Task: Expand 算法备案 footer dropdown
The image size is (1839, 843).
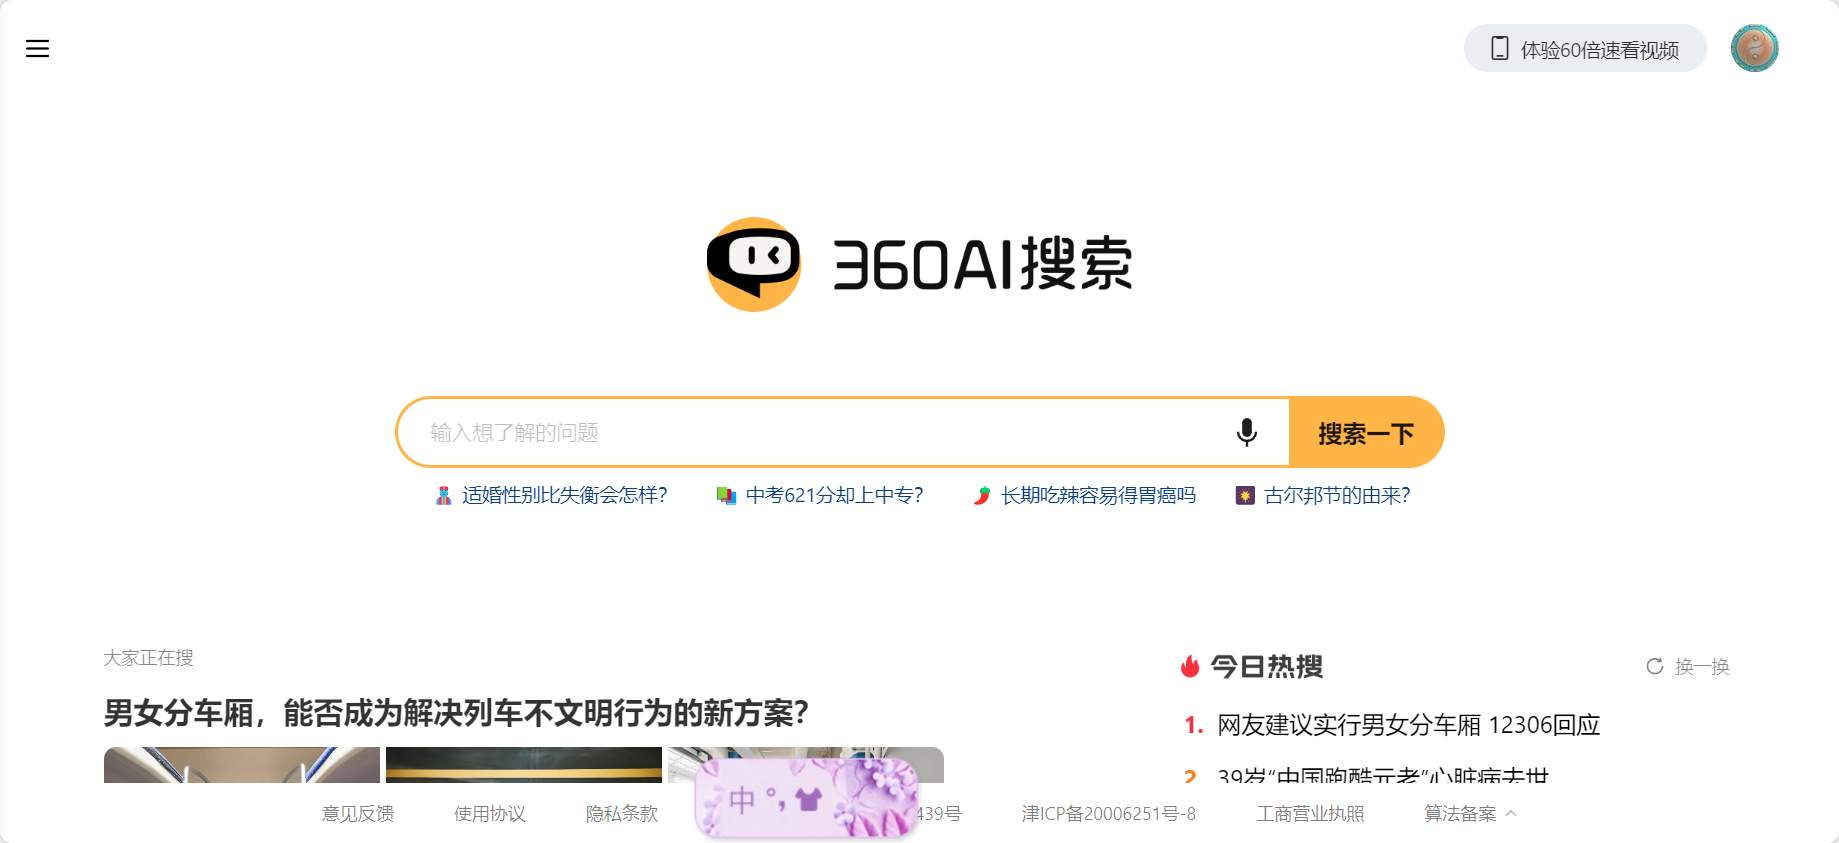Action: click(1470, 814)
